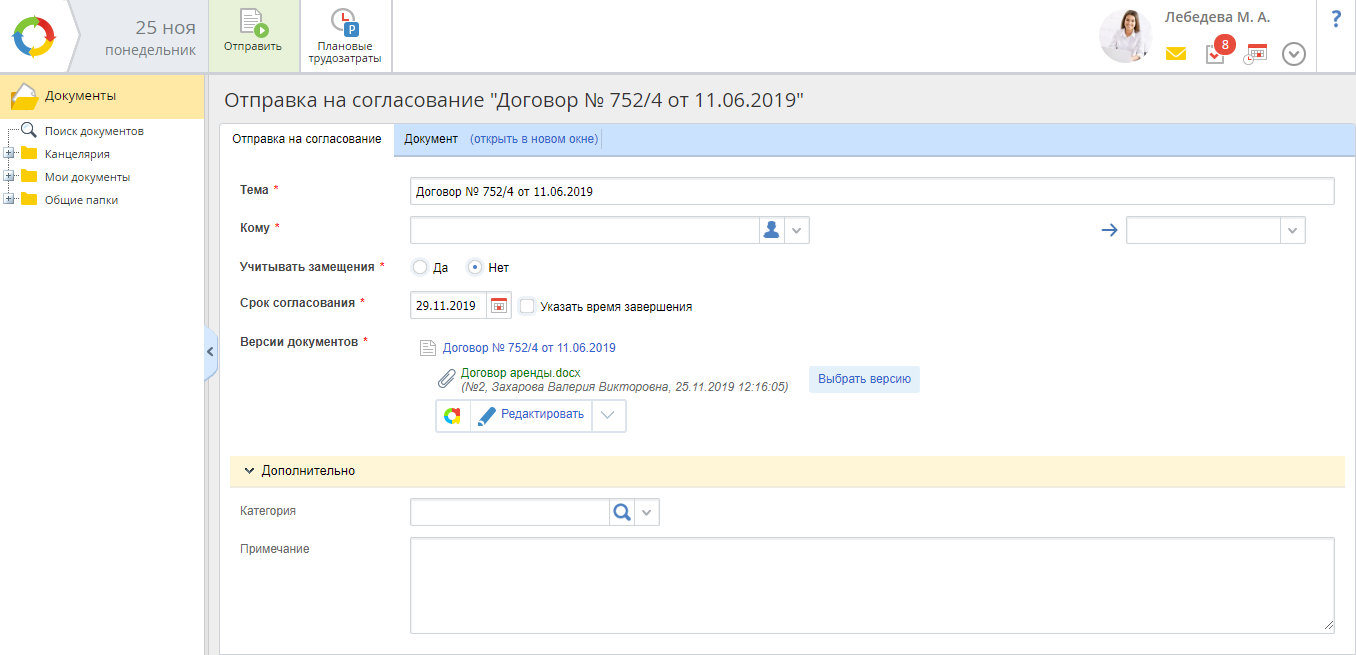
Task: Click into the Примечание text area
Action: click(x=871, y=585)
